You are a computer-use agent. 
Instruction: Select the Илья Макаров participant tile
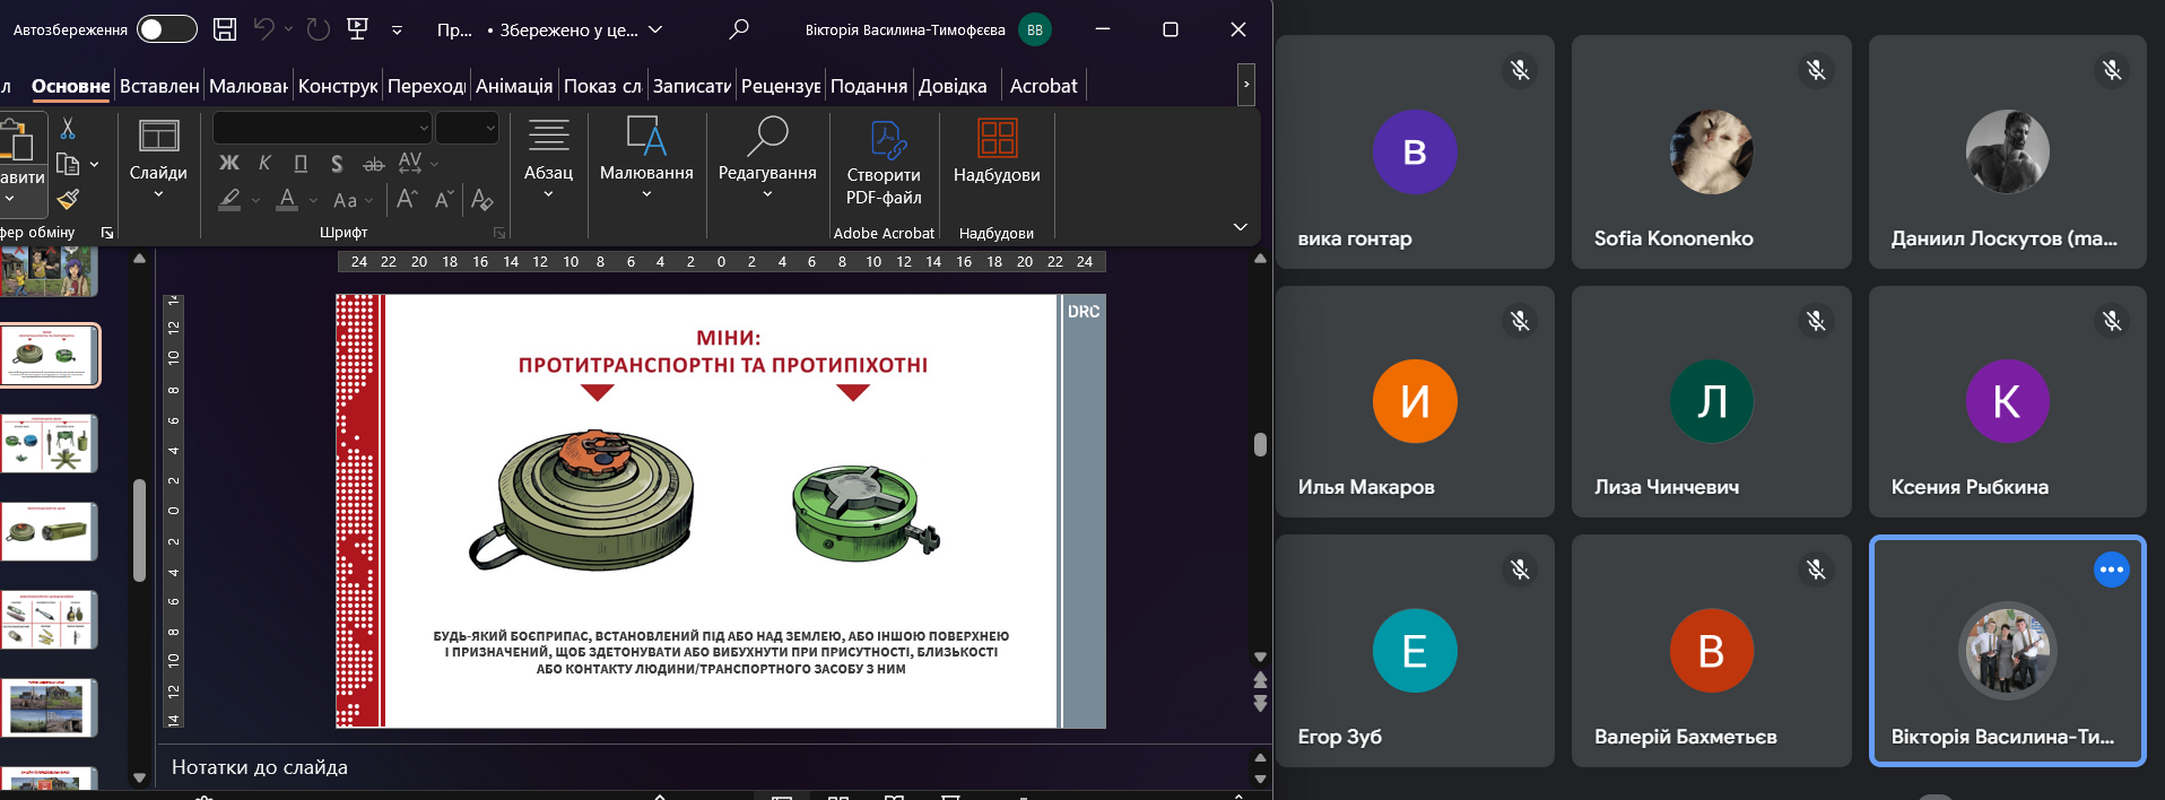[x=1414, y=402]
